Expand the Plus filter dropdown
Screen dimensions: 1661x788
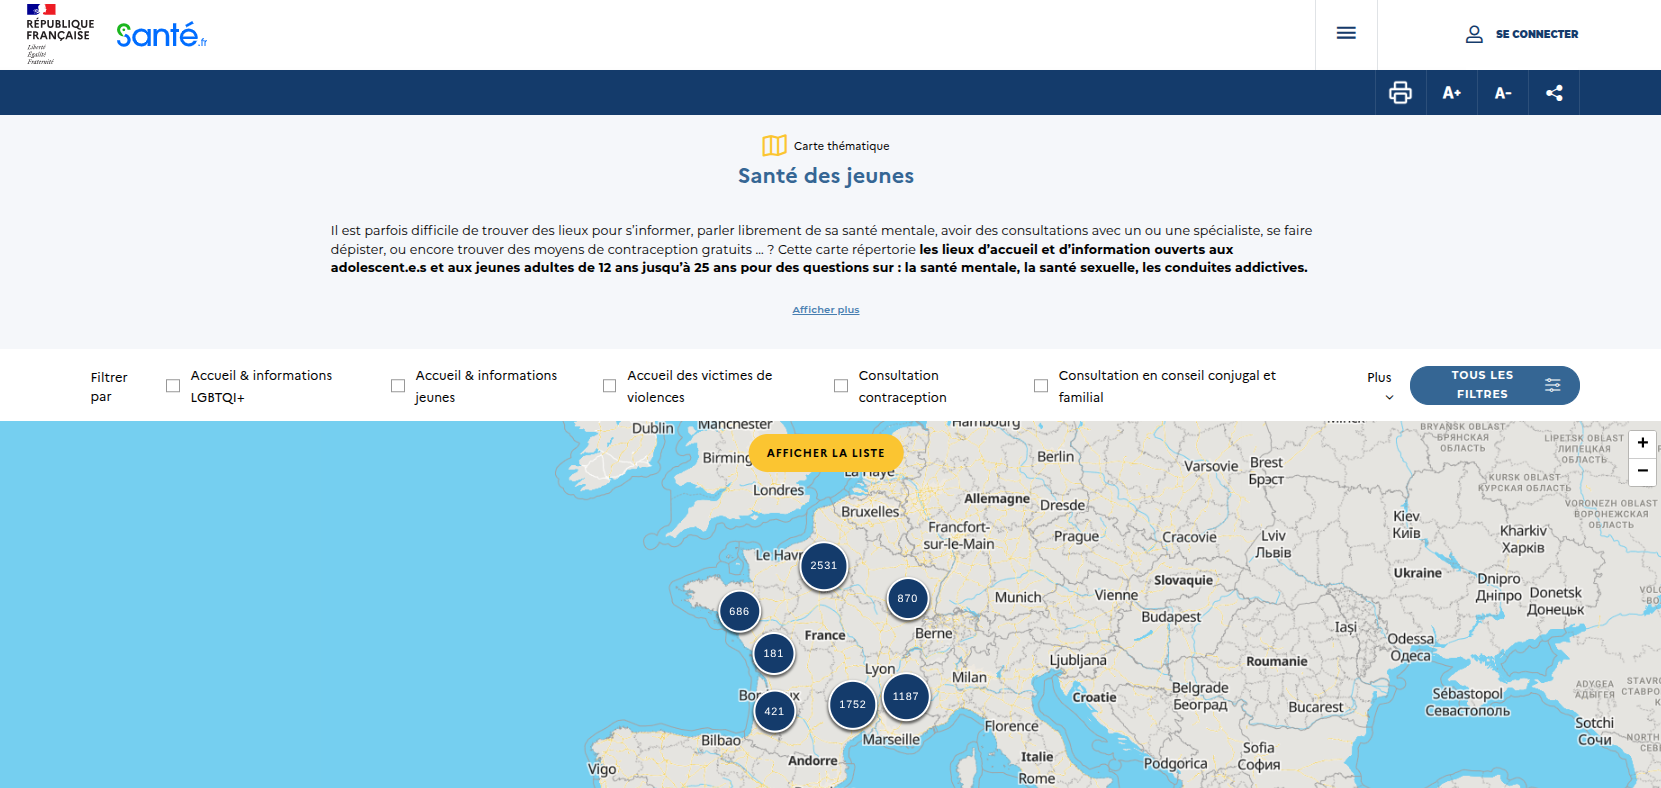pos(1380,386)
